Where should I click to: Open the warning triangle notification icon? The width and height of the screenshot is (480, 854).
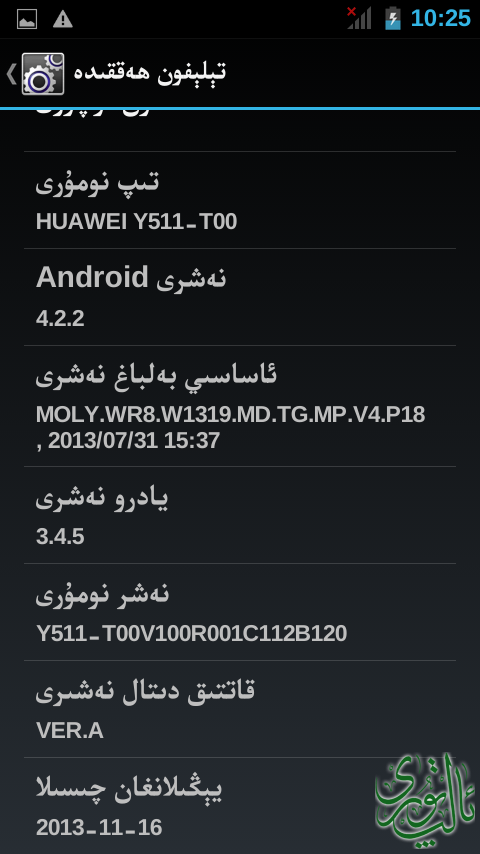pos(63,20)
